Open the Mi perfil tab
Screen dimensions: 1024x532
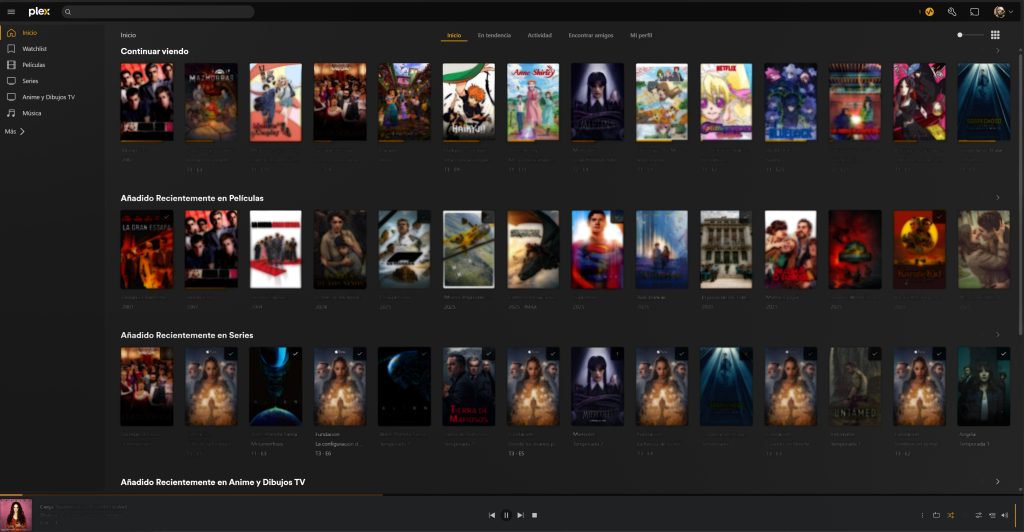641,35
